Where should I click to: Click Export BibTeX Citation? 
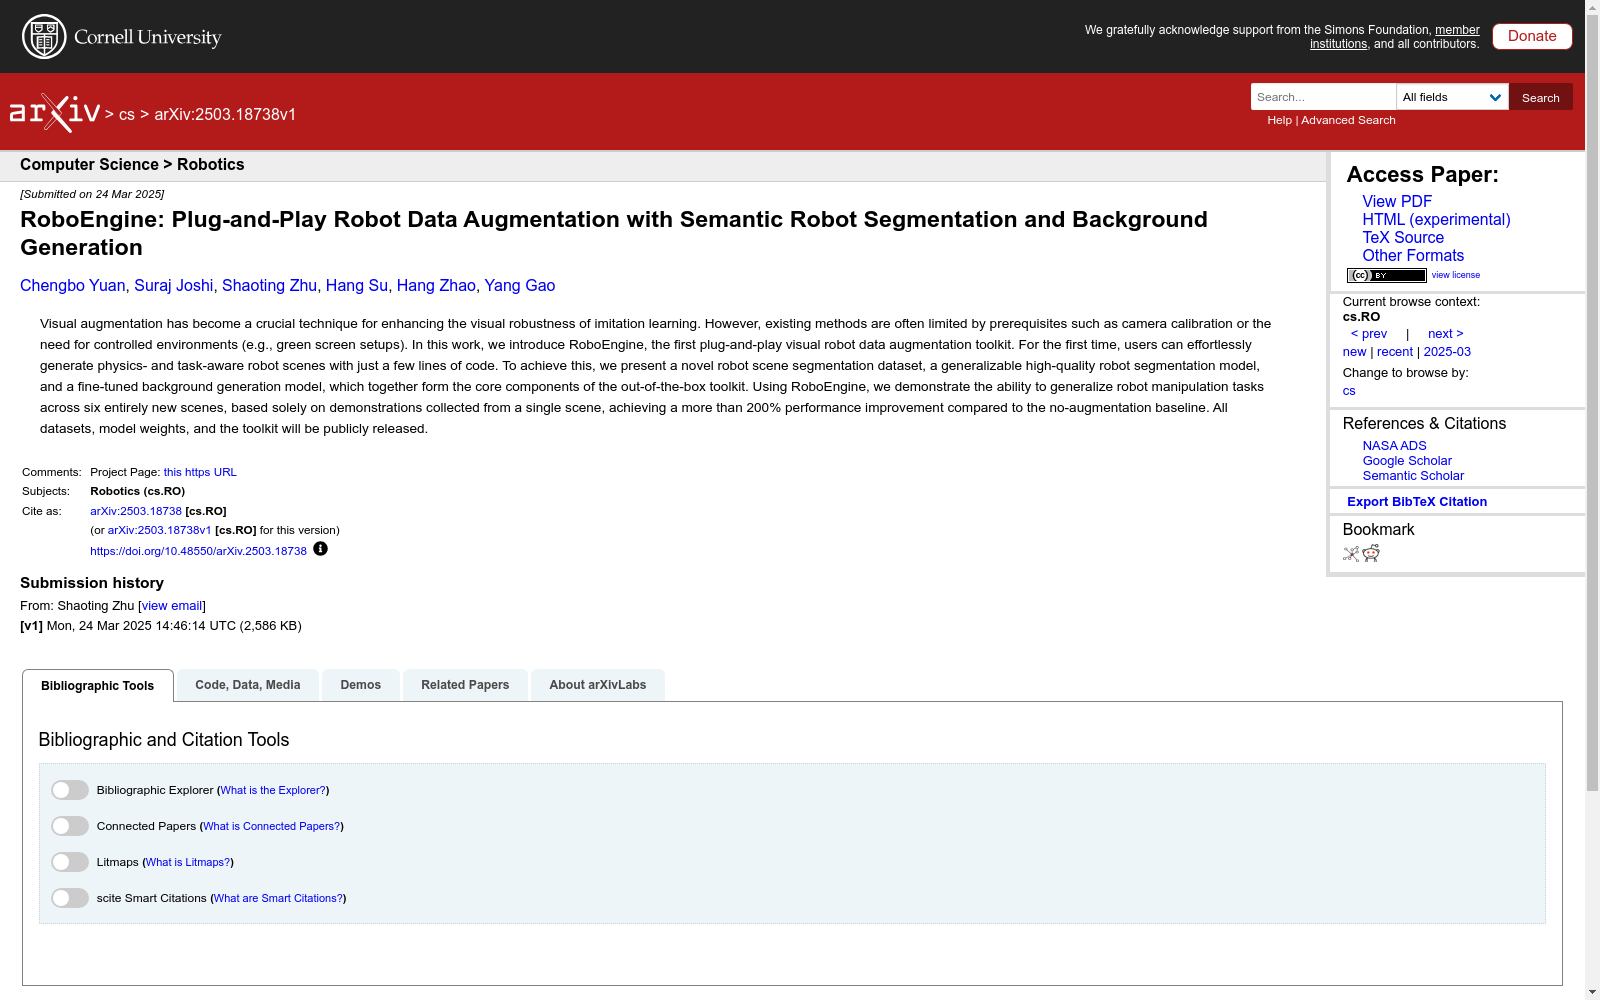coord(1417,502)
